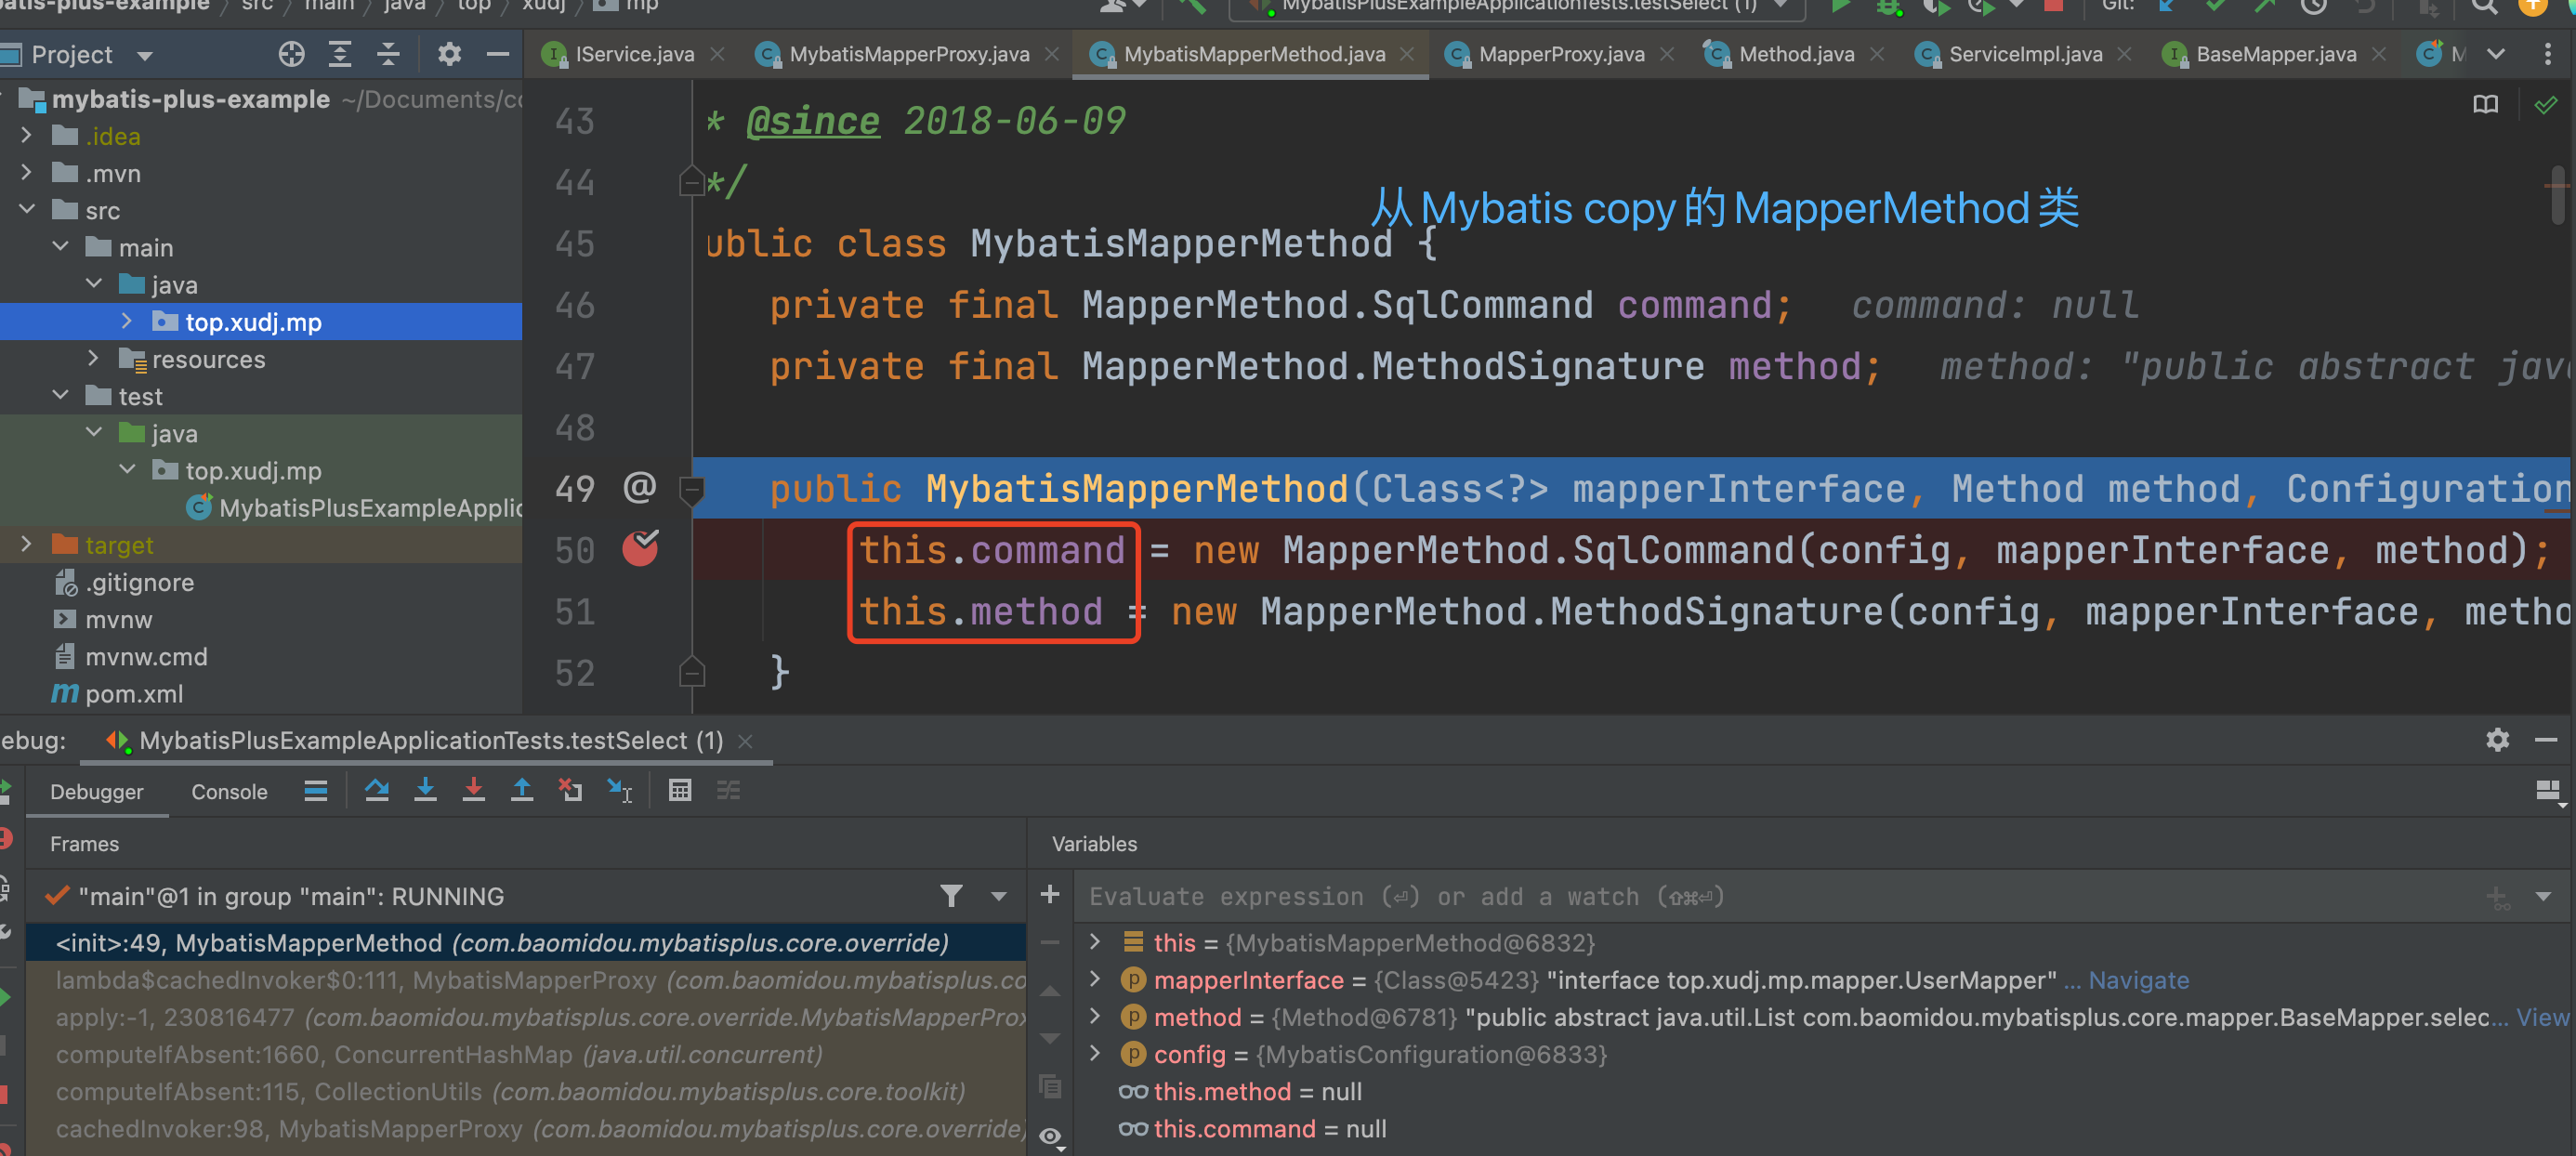Click green Run button in top toolbar

pyautogui.click(x=1840, y=6)
